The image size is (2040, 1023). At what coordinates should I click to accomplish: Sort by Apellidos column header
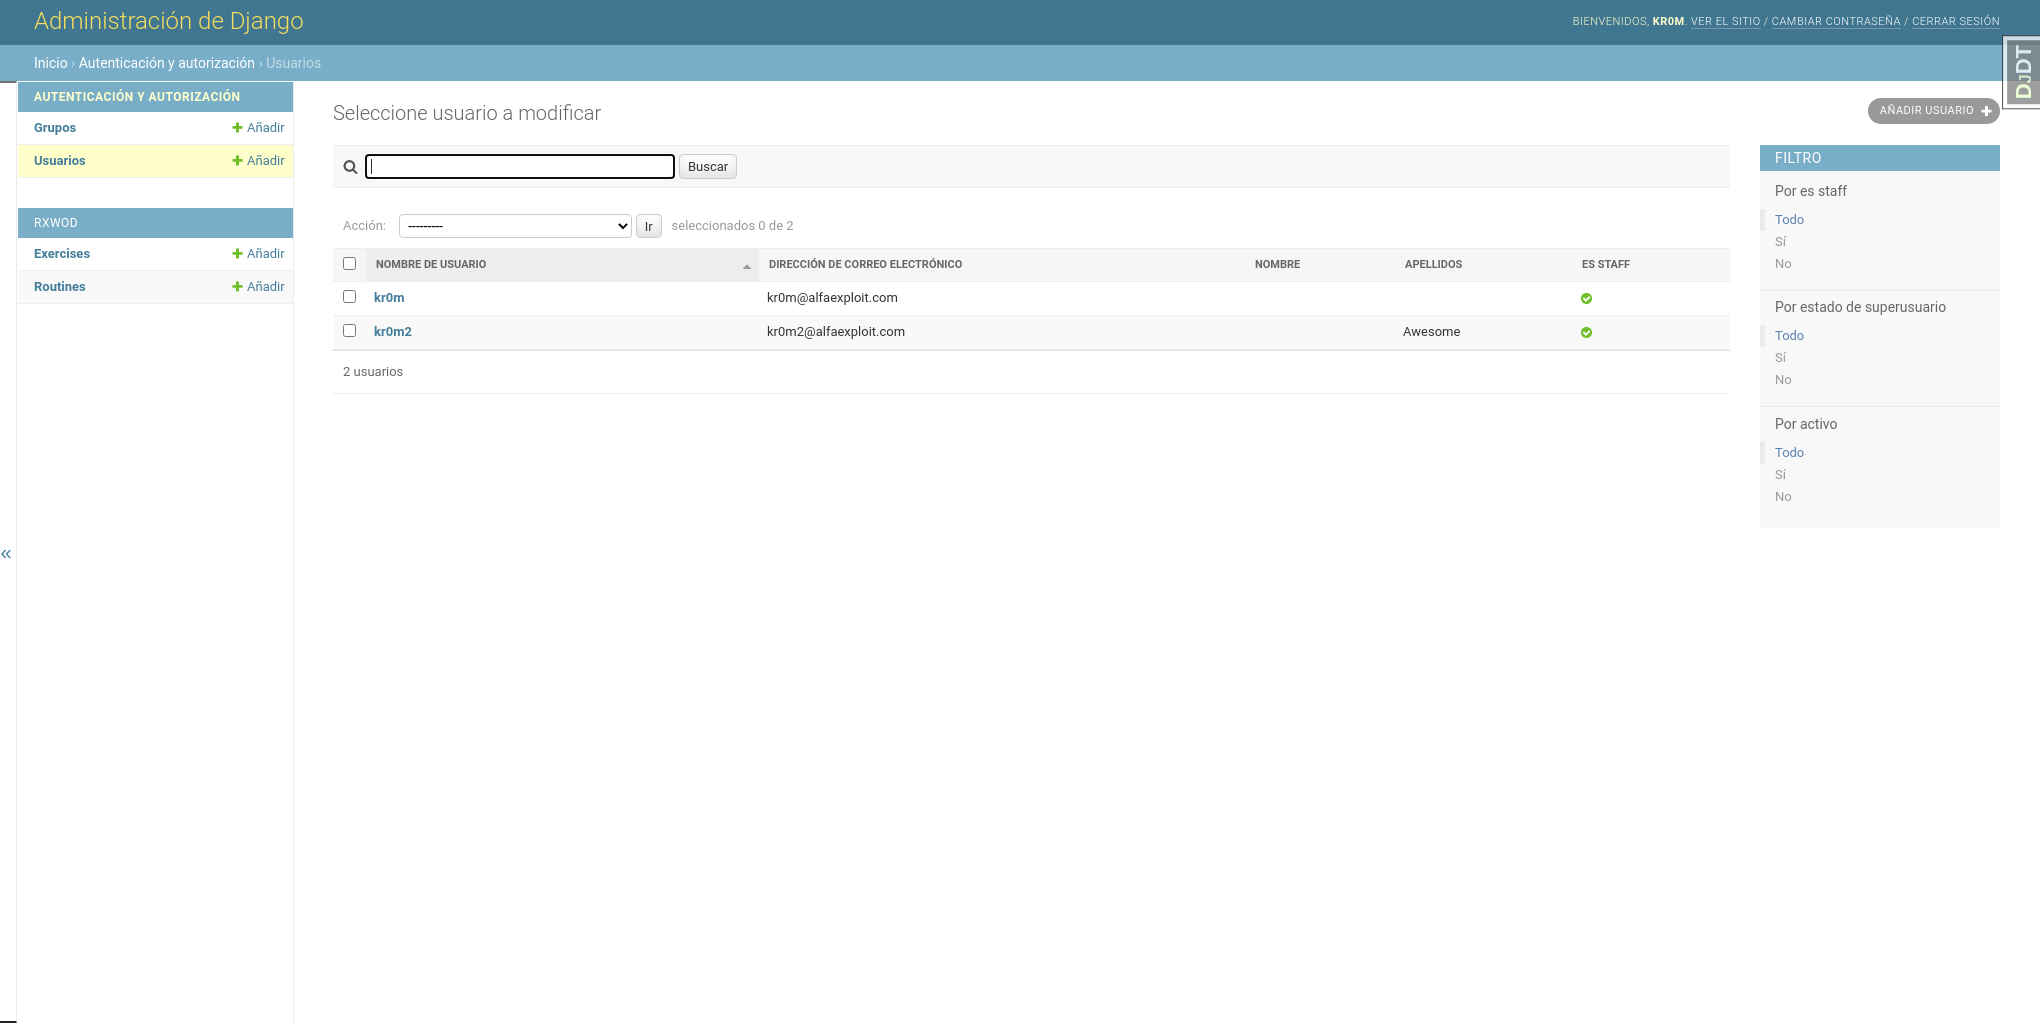pos(1433,265)
